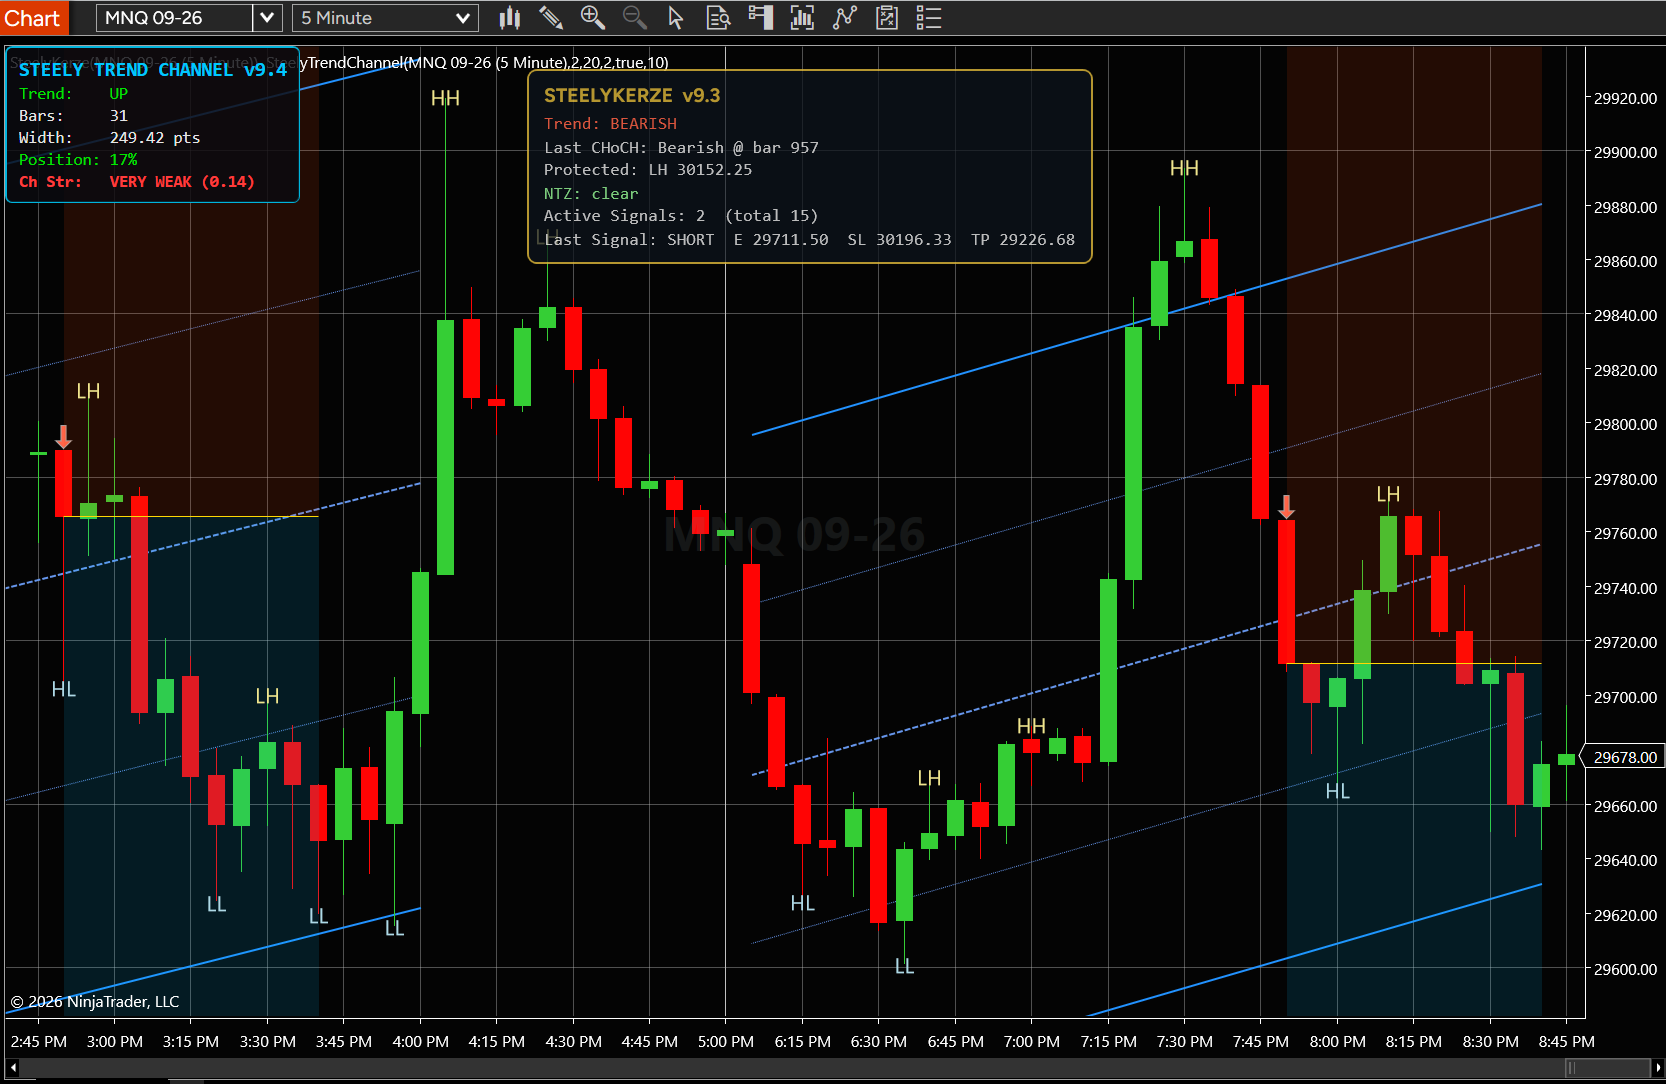Toggle the chart trader panel icon
This screenshot has height=1084, width=1666.
click(761, 17)
